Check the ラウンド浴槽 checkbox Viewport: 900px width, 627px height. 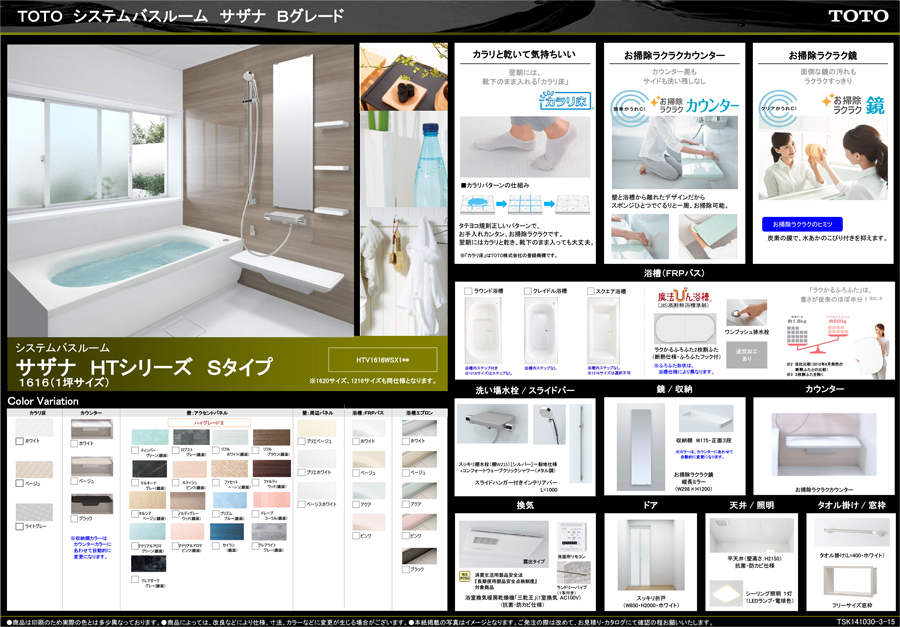tap(468, 291)
